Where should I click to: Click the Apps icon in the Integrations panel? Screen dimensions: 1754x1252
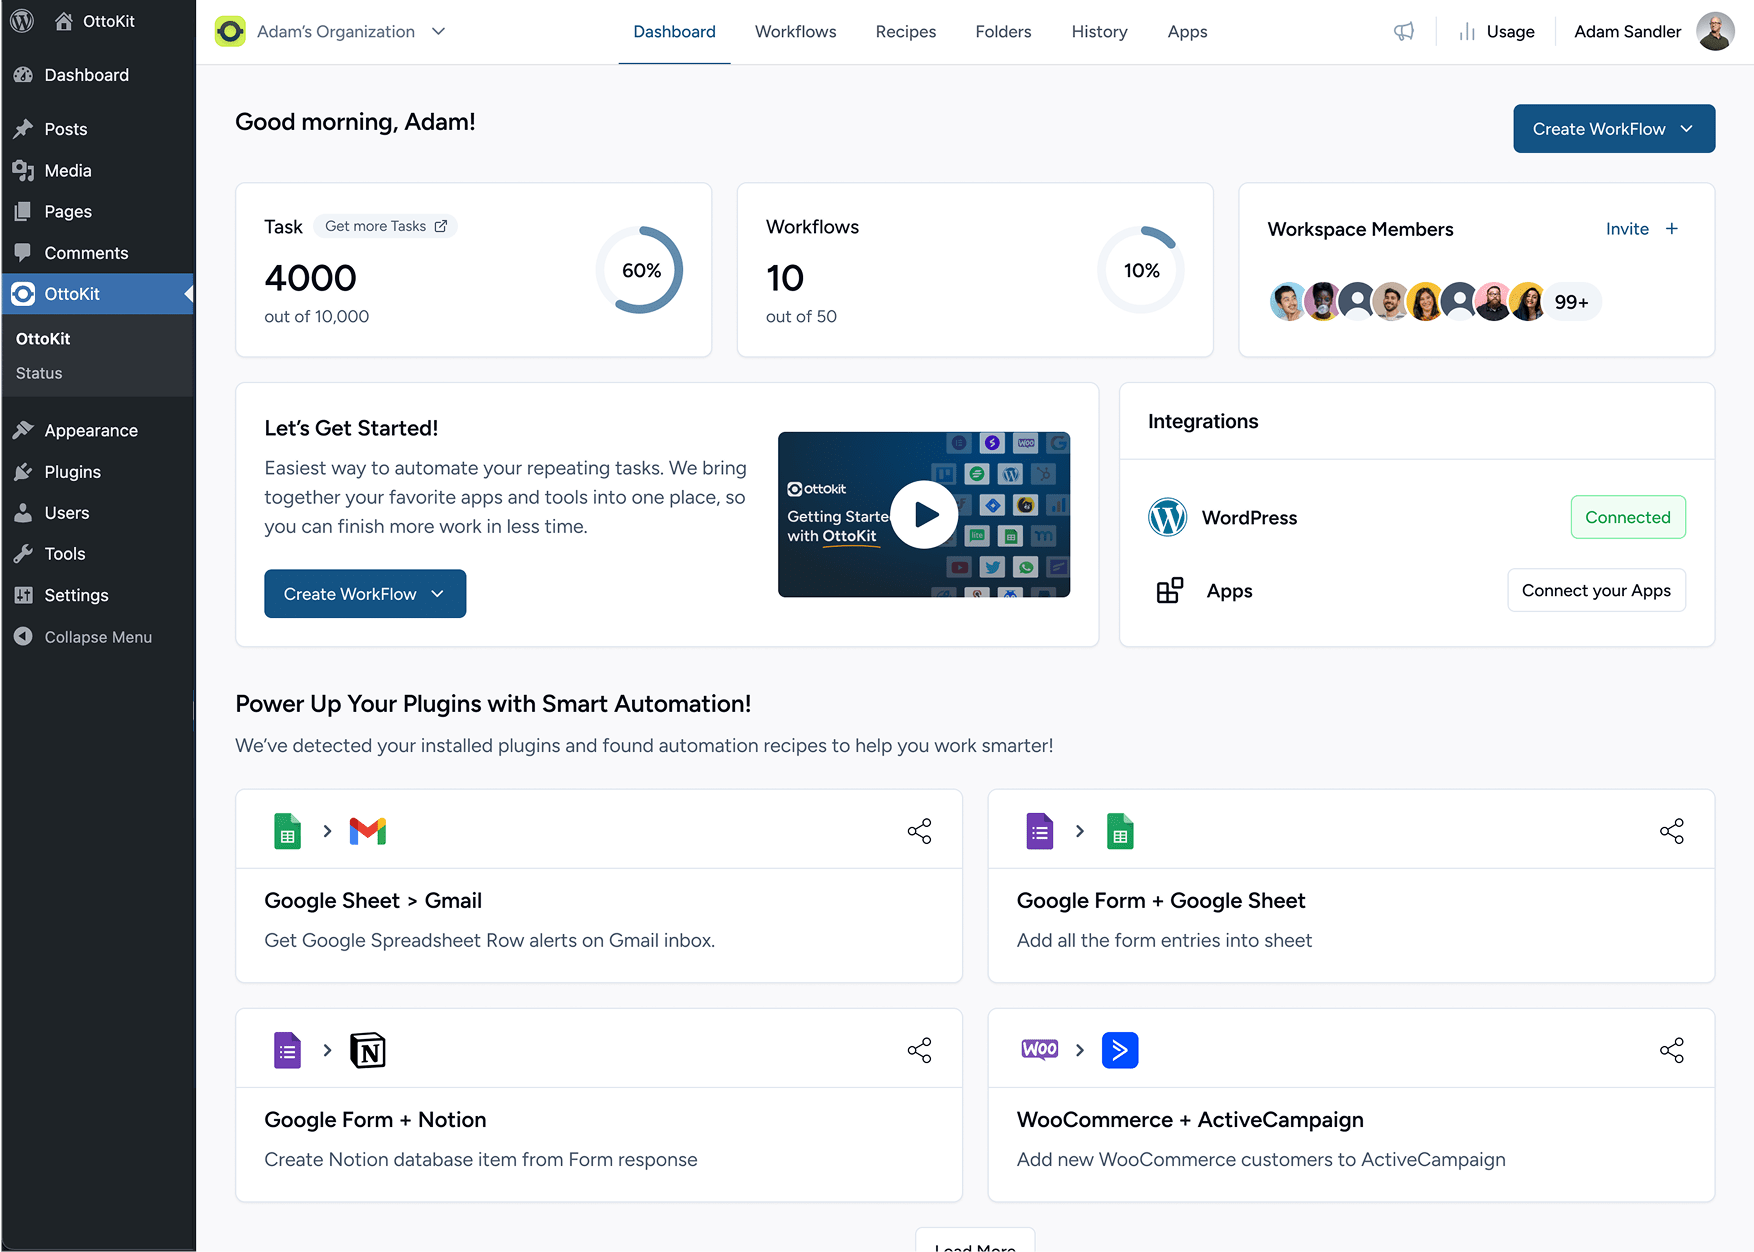coord(1168,590)
